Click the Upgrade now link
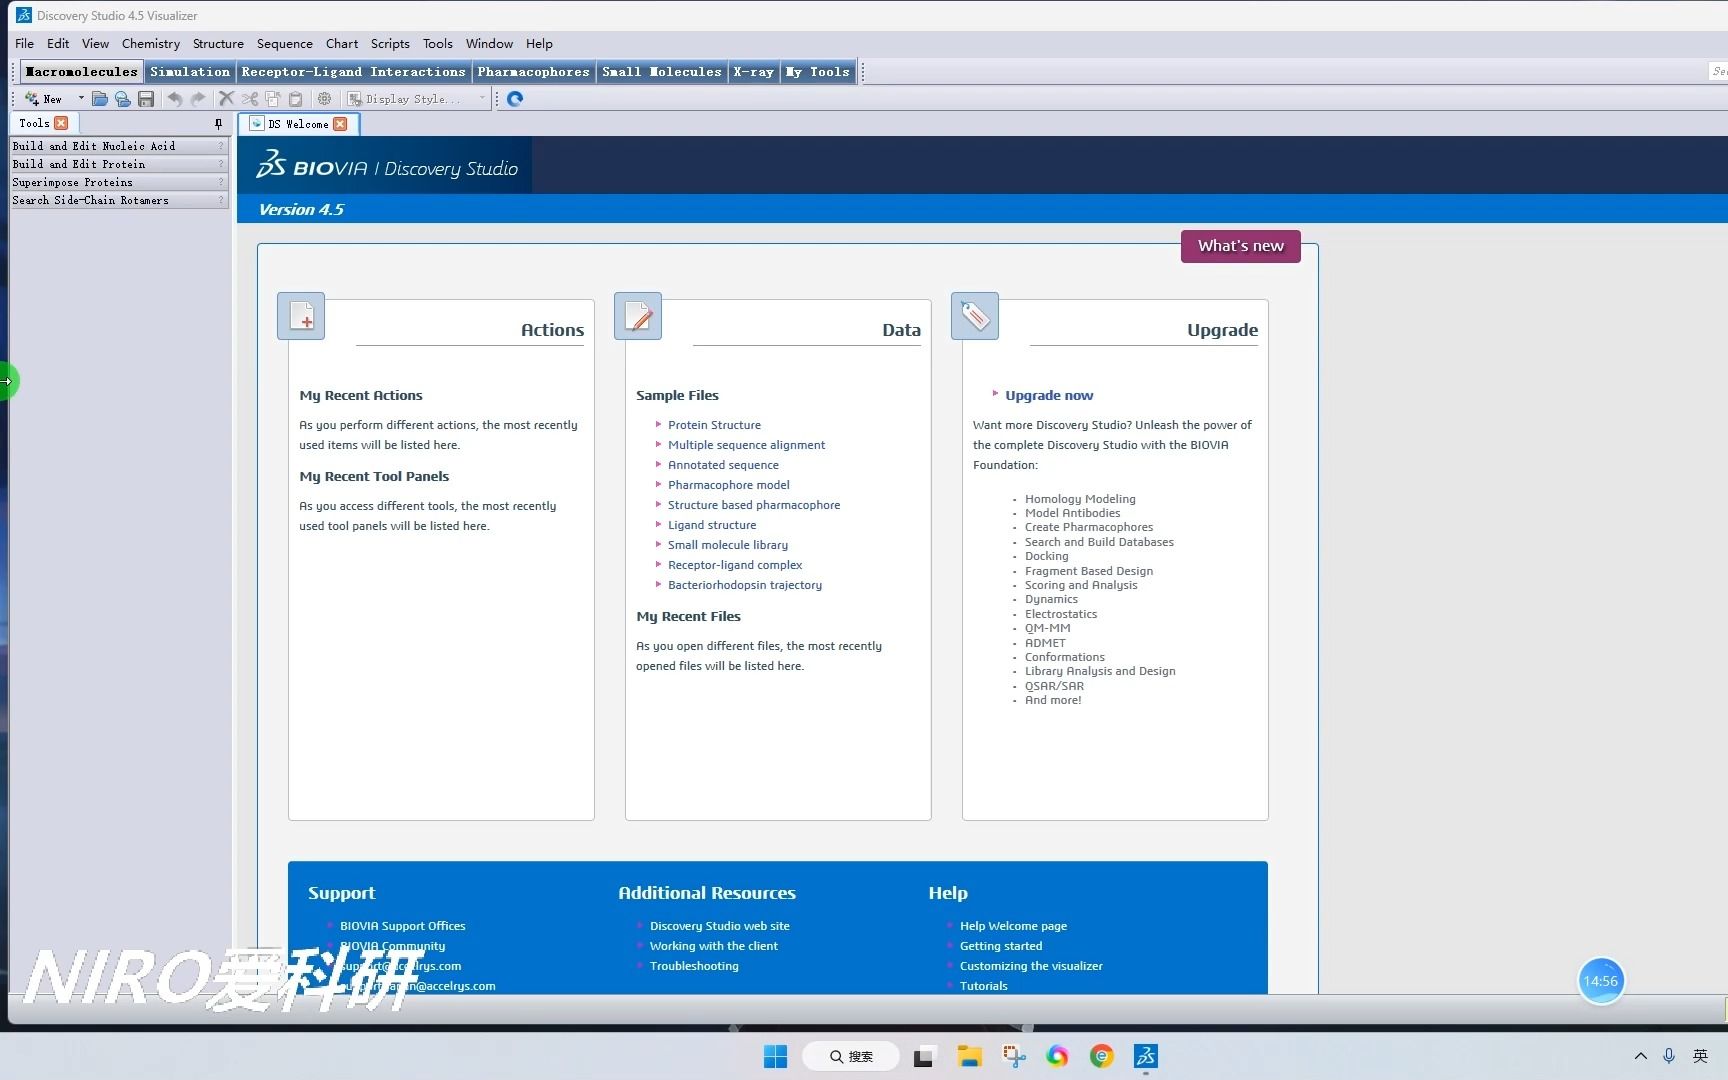 1048,395
